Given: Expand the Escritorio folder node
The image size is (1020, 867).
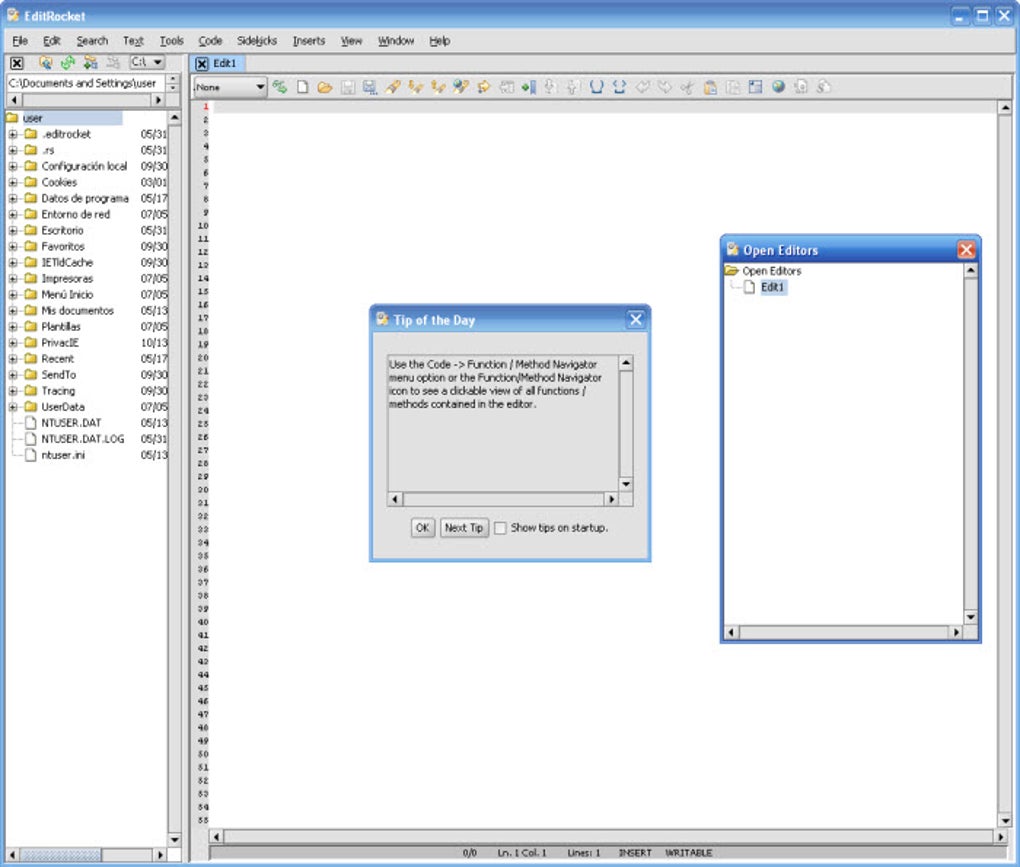Looking at the screenshot, I should (x=13, y=230).
